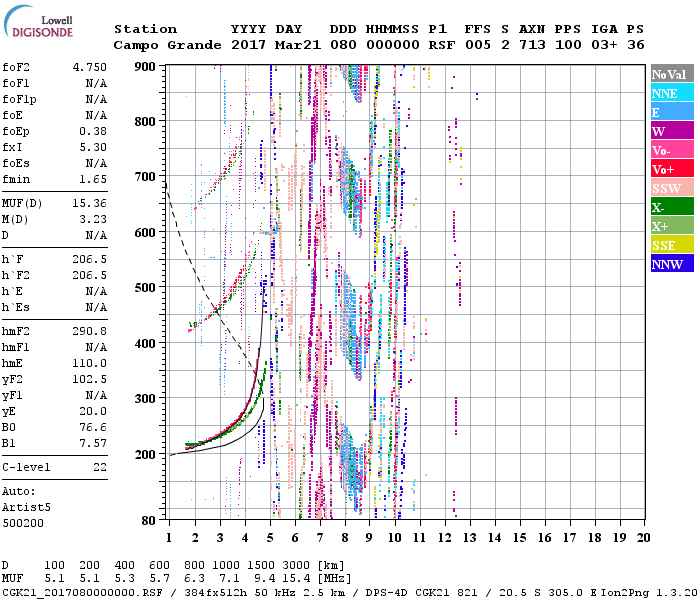
Task: Click the C-level value 22
Action: pyautogui.click(x=100, y=467)
